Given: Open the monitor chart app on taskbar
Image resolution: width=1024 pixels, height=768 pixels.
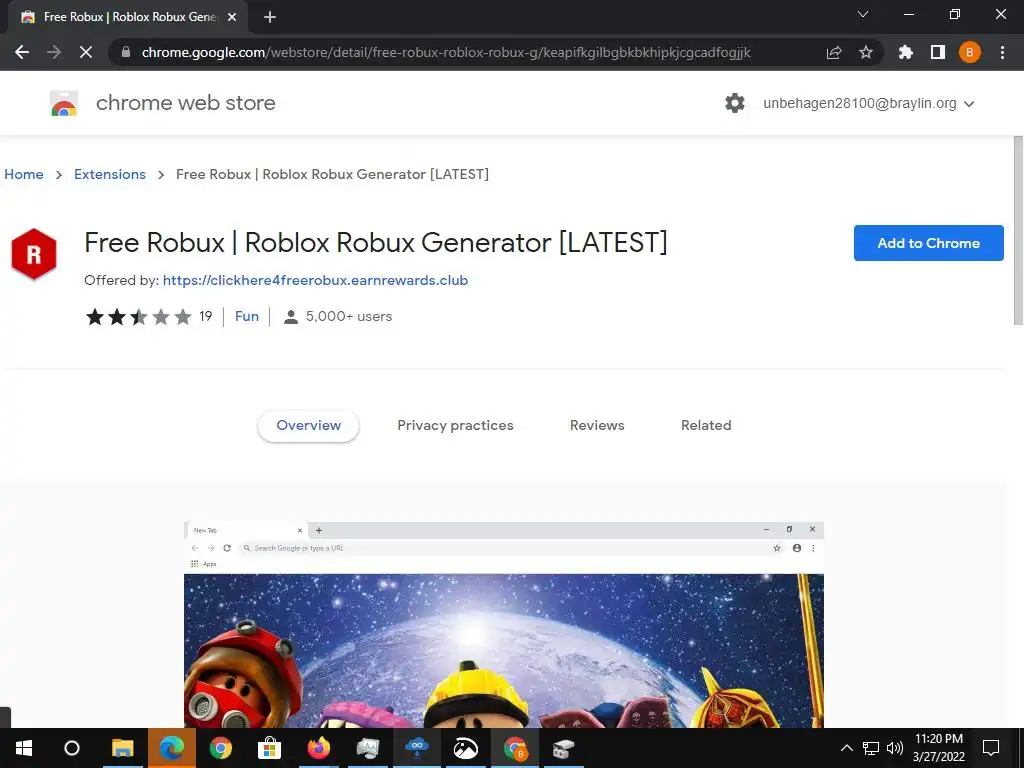Looking at the screenshot, I should (368, 748).
